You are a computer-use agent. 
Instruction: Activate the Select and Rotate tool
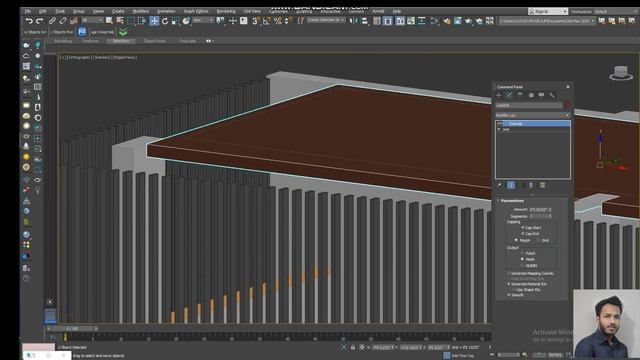pyautogui.click(x=165, y=21)
